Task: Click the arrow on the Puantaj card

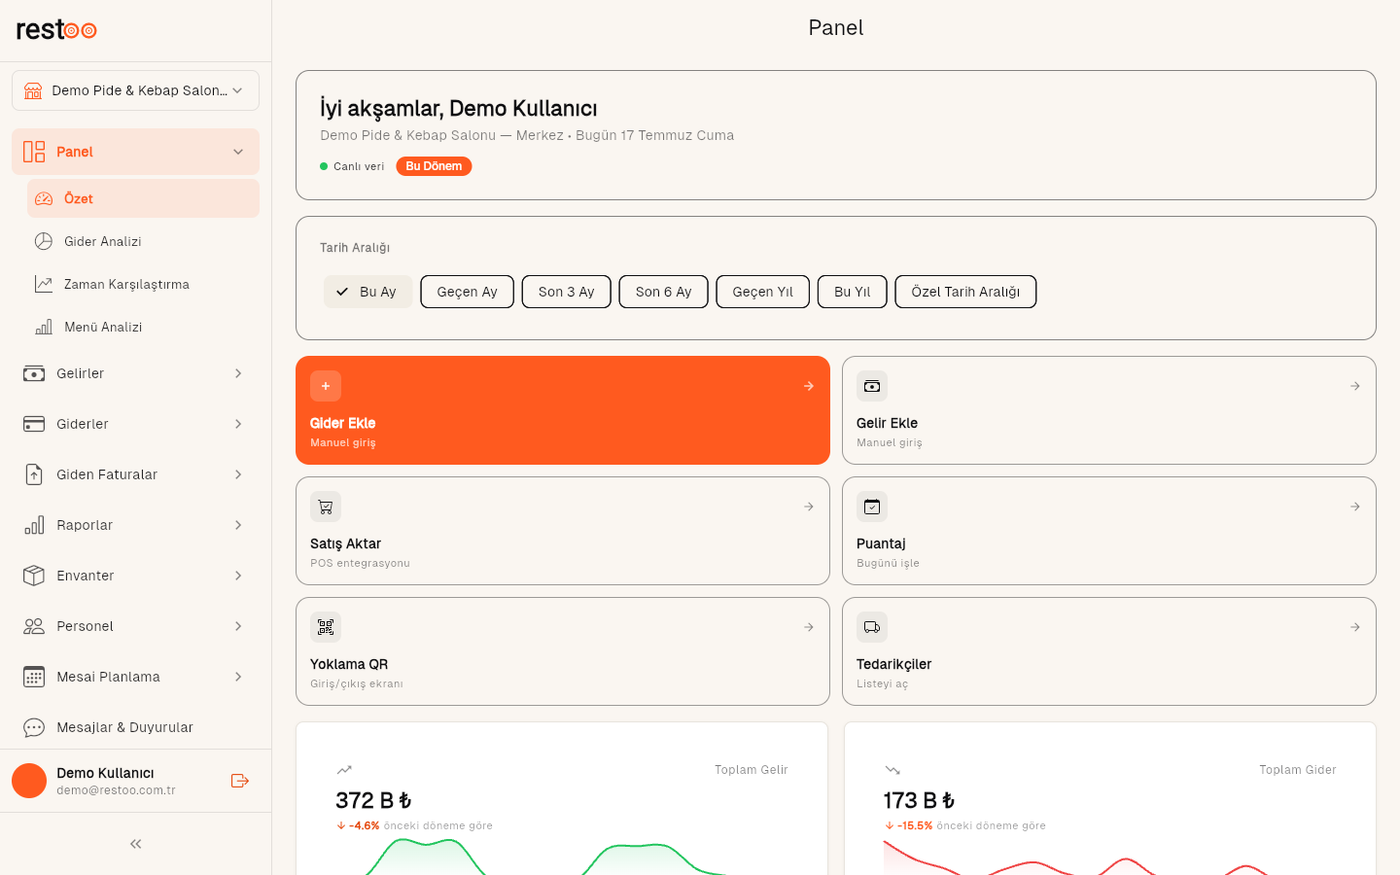Action: click(1355, 507)
